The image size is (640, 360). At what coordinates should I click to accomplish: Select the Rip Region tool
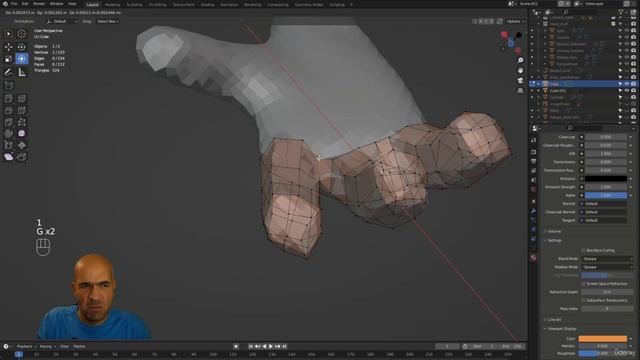(22, 157)
